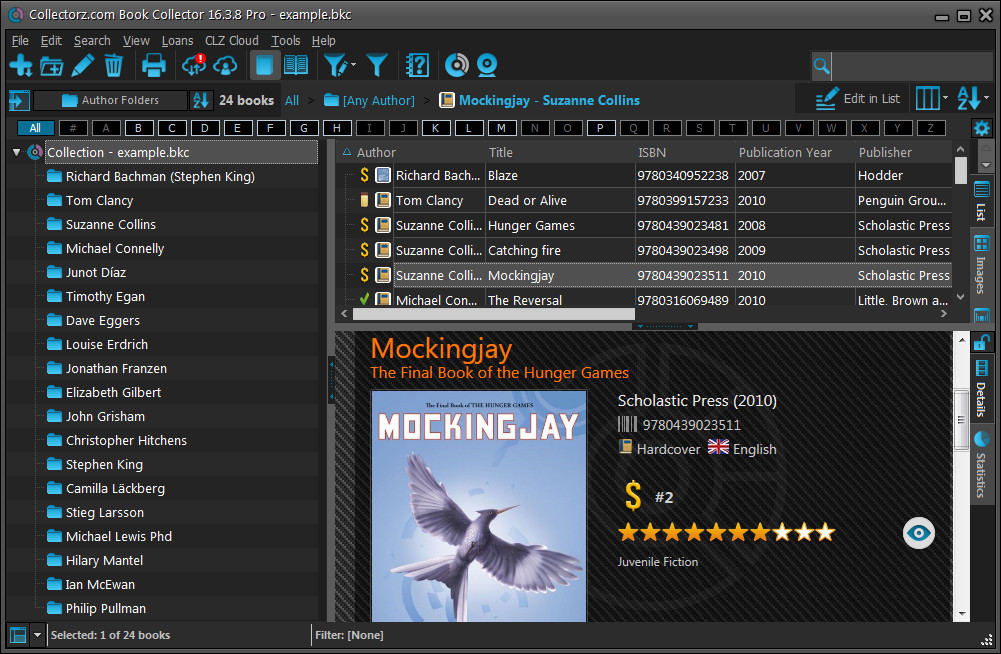The height and width of the screenshot is (654, 1001).
Task: Click the 'All' breadcrumb link
Action: 292,100
